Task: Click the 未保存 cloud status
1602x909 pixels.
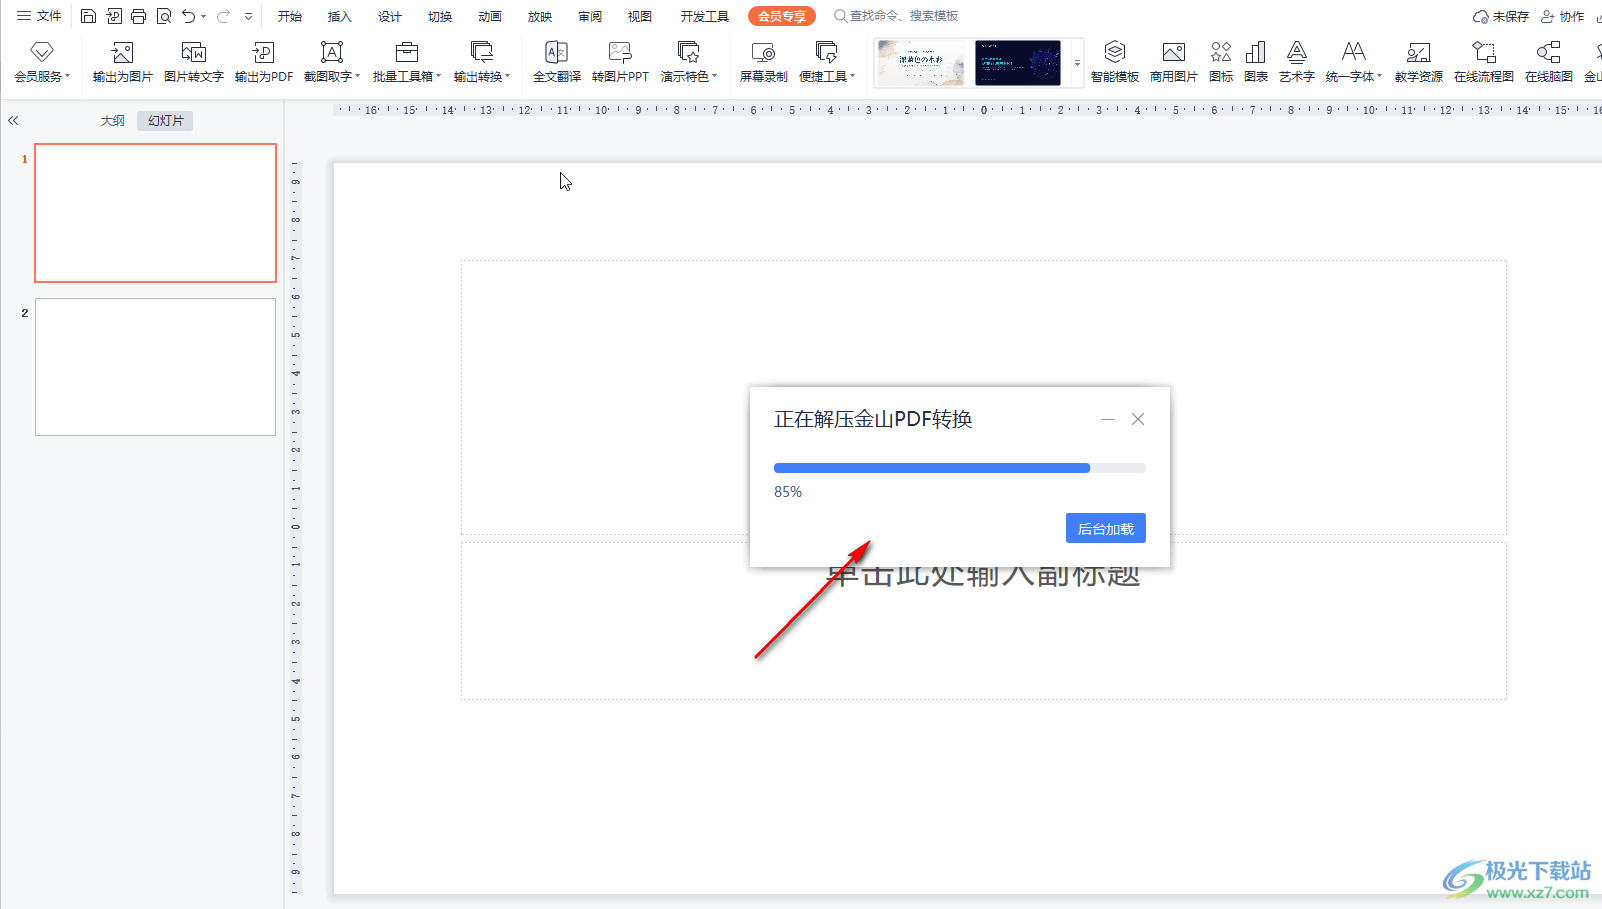Action: (1501, 16)
